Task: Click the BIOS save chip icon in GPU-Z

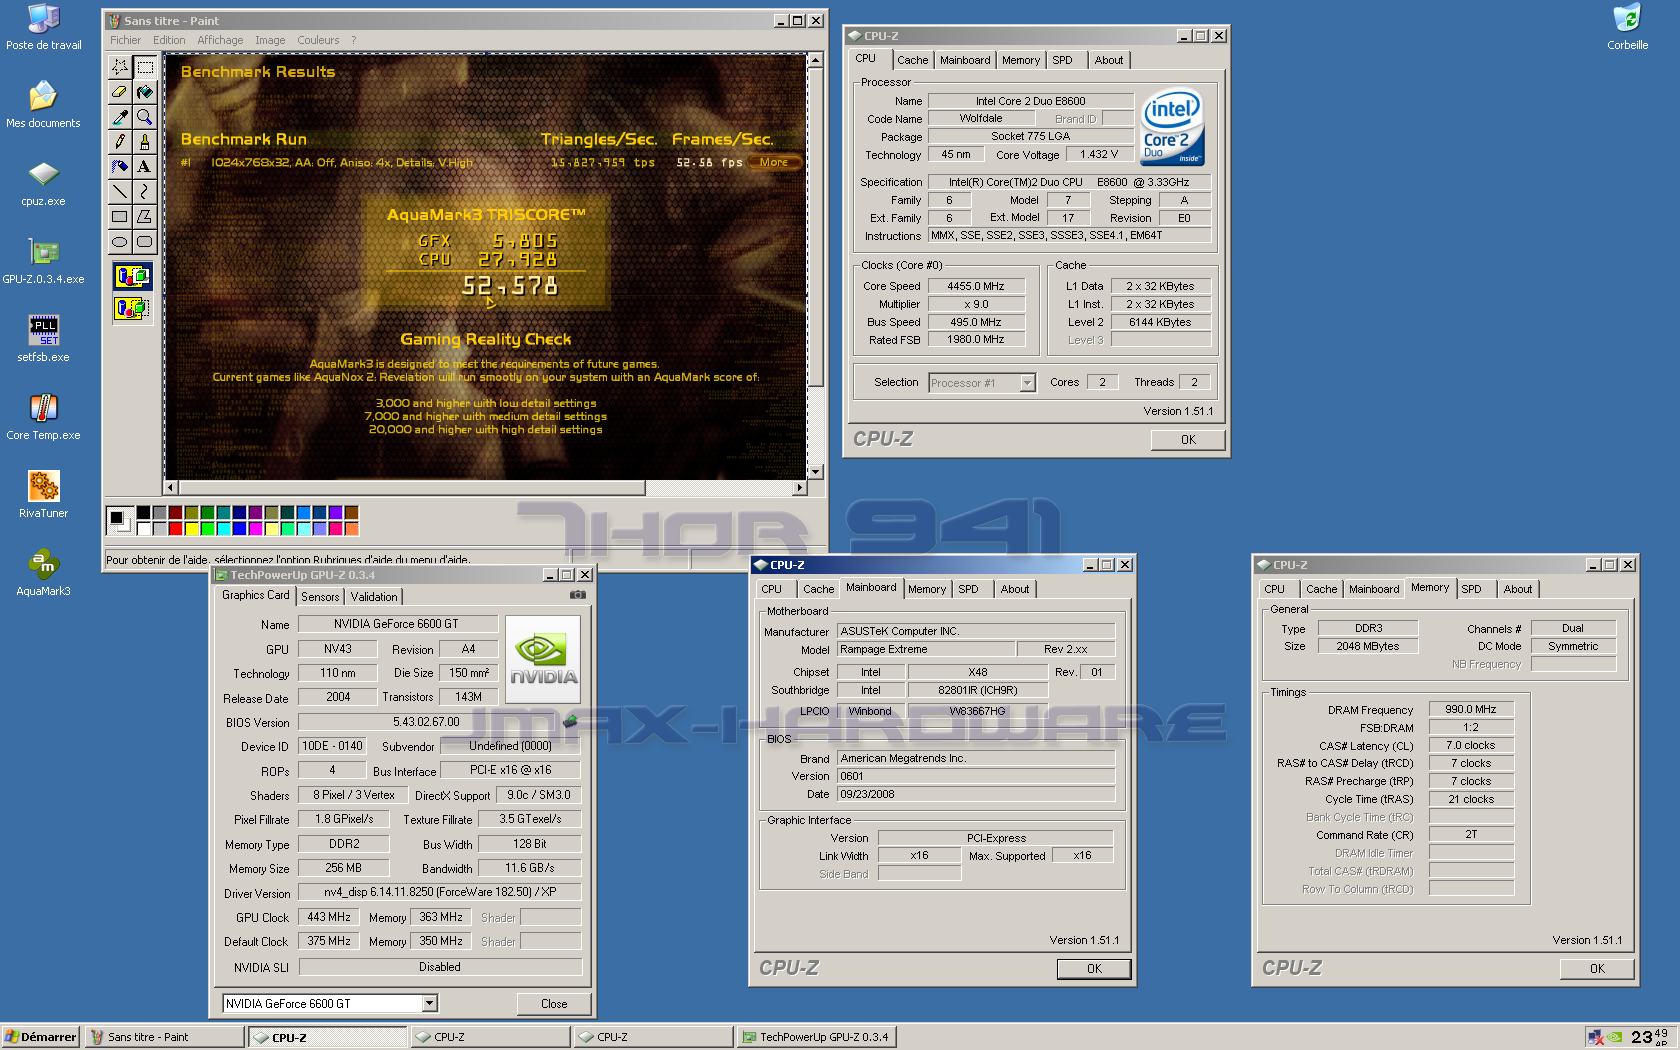Action: click(570, 721)
